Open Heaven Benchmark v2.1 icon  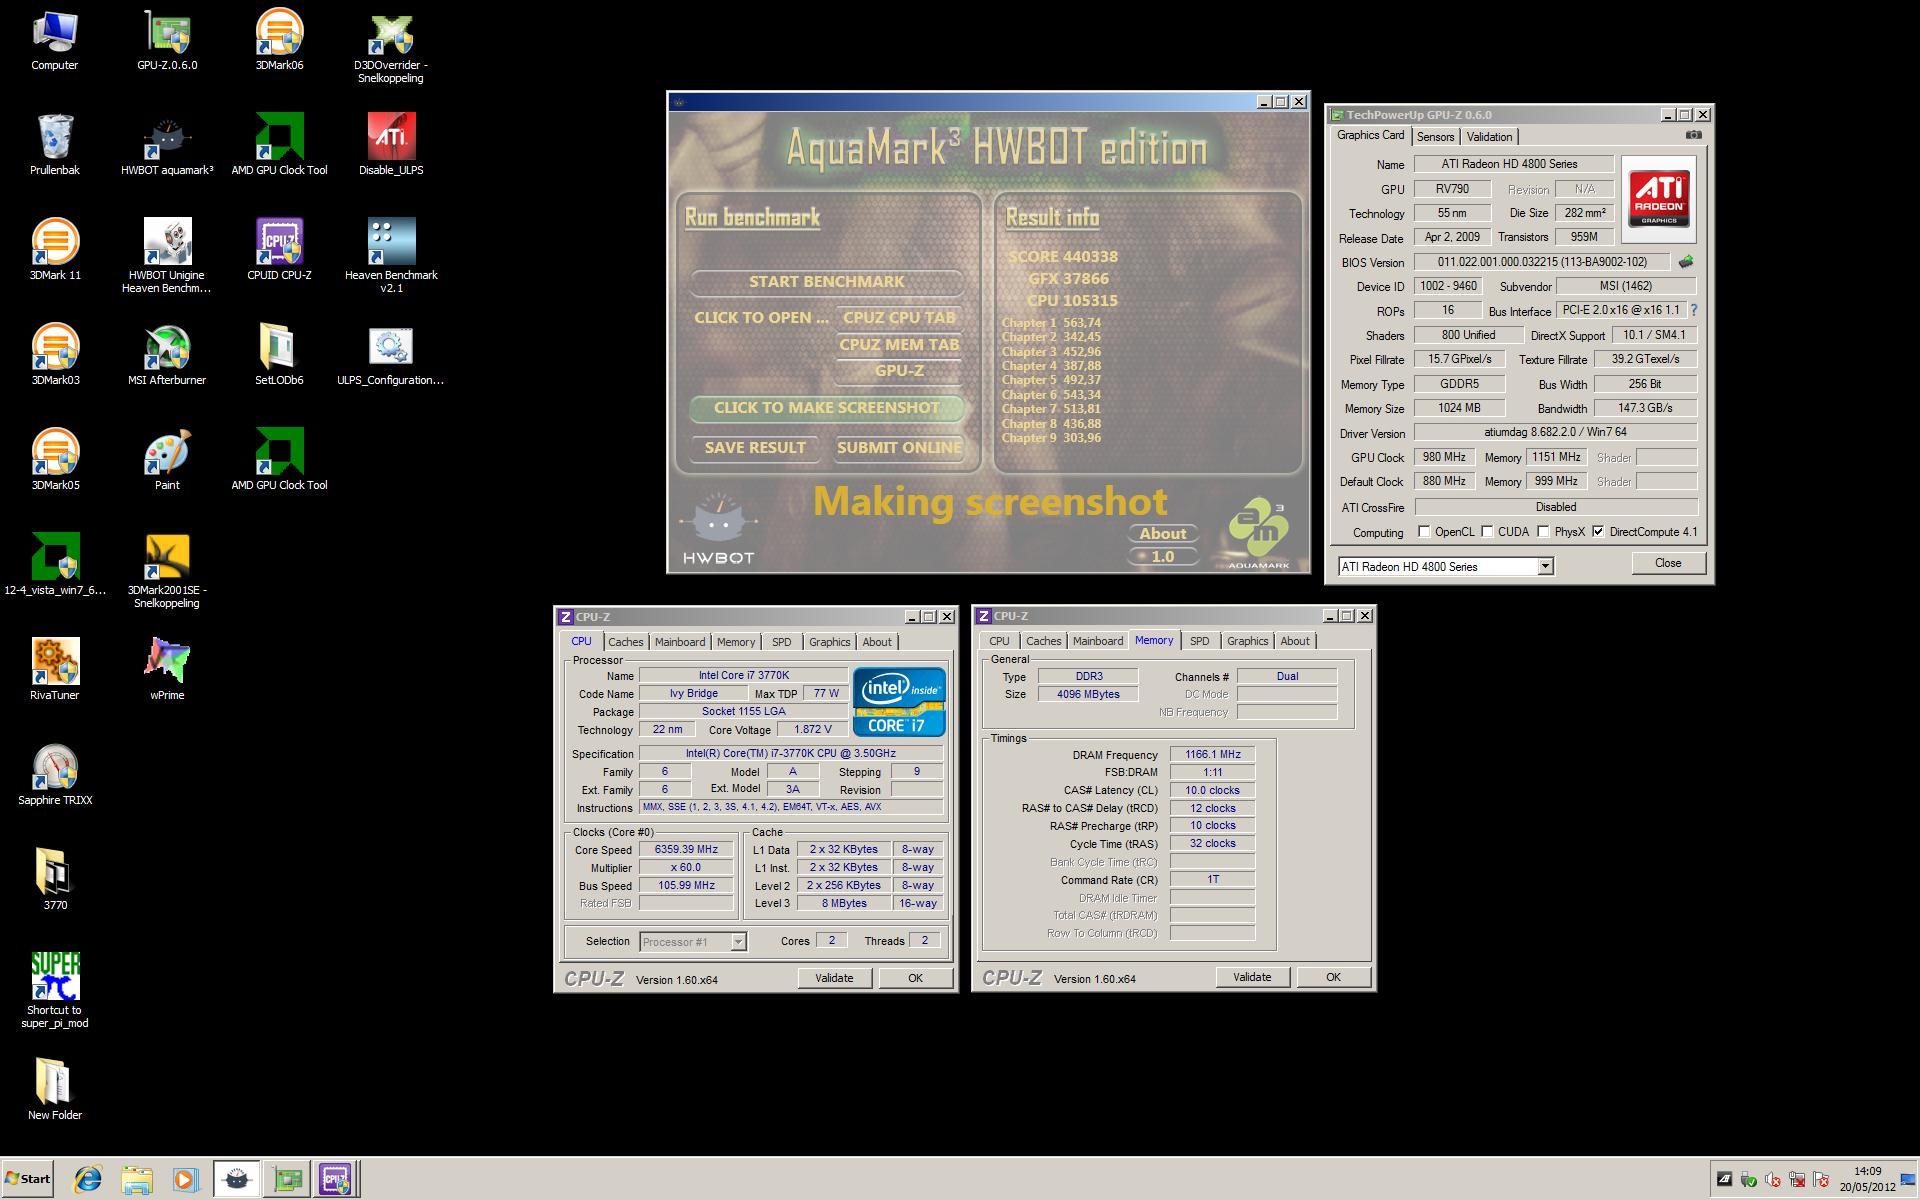point(391,256)
